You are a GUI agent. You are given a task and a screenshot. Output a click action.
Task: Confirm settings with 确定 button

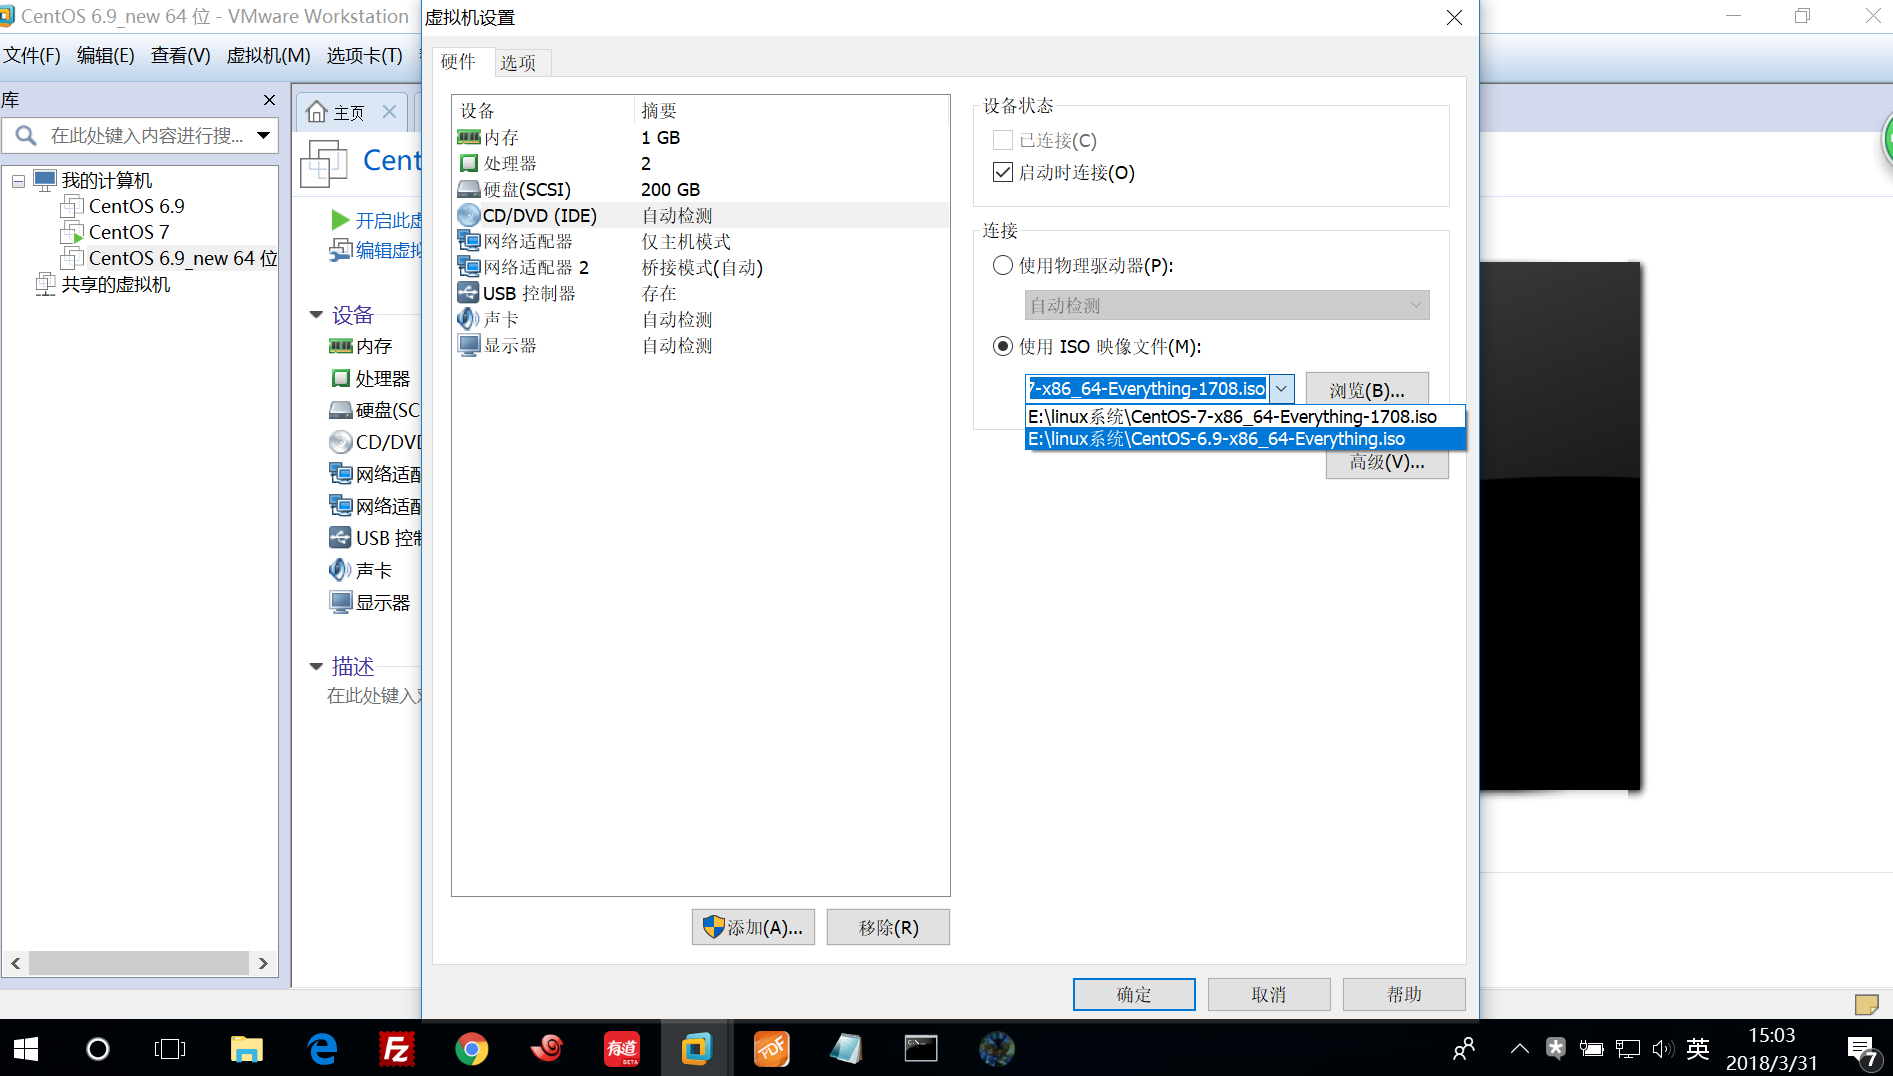tap(1134, 994)
